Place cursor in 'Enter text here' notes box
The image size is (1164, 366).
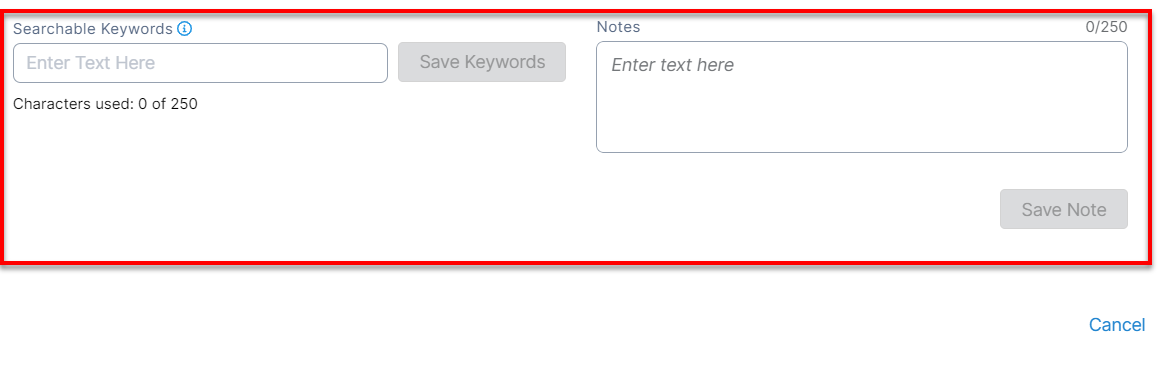tap(862, 97)
